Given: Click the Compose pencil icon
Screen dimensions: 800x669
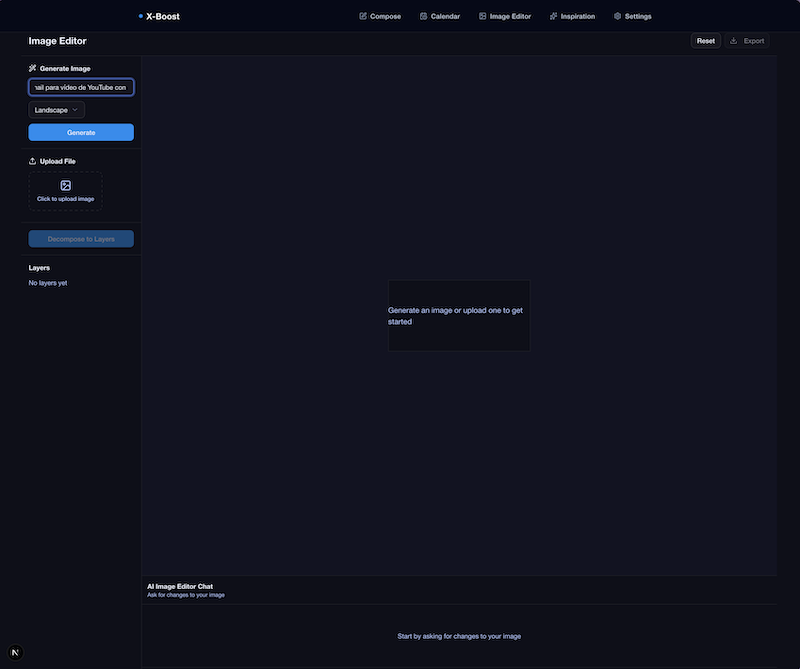Looking at the screenshot, I should point(363,16).
